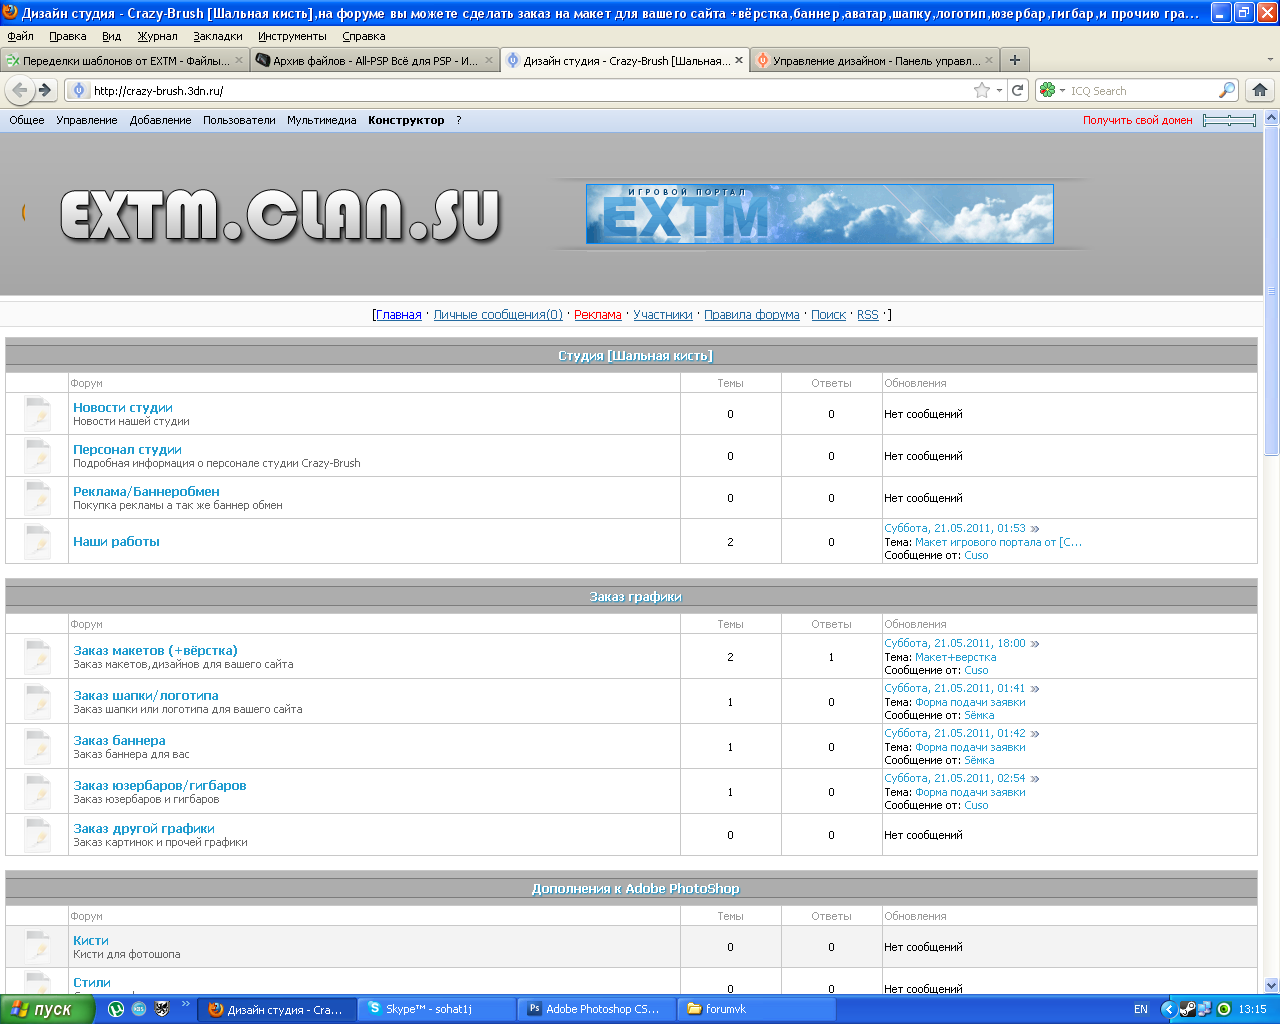Image resolution: width=1280 pixels, height=1024 pixels.
Task: Click the page vertical scrollbar thumb
Action: [1271, 290]
